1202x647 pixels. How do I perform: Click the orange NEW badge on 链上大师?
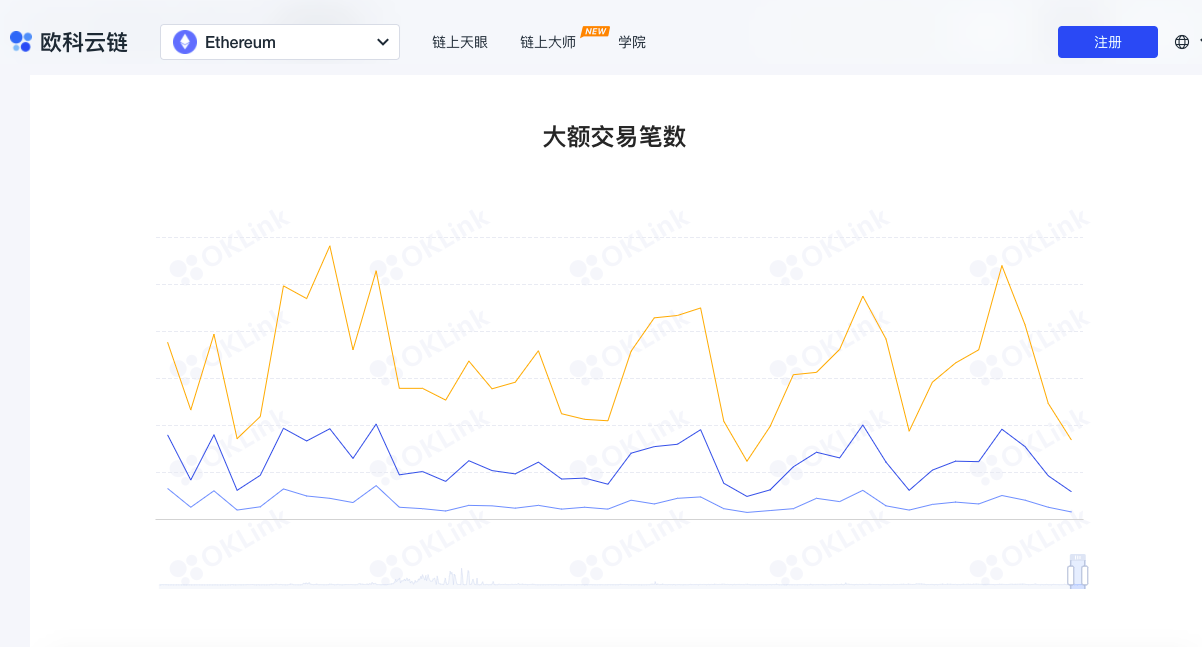coord(595,31)
